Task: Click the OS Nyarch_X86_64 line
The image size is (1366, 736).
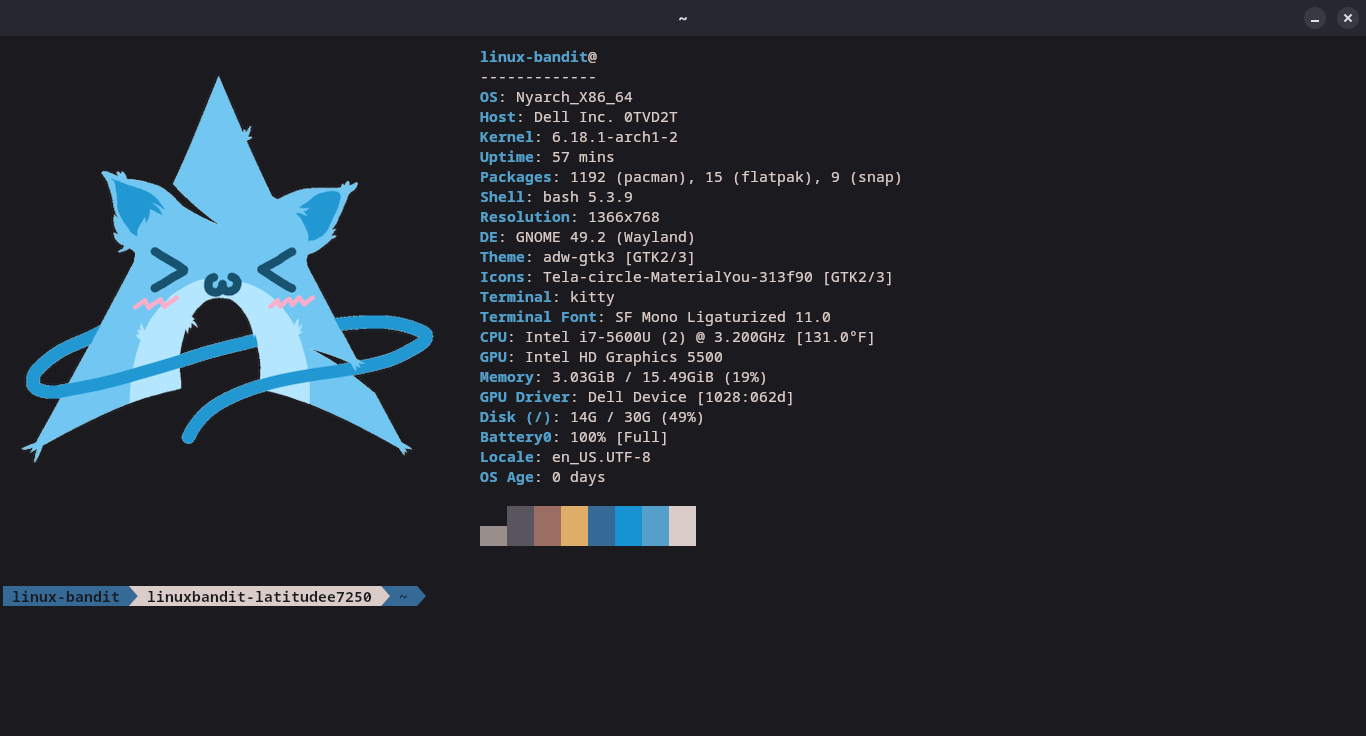Action: [x=556, y=97]
